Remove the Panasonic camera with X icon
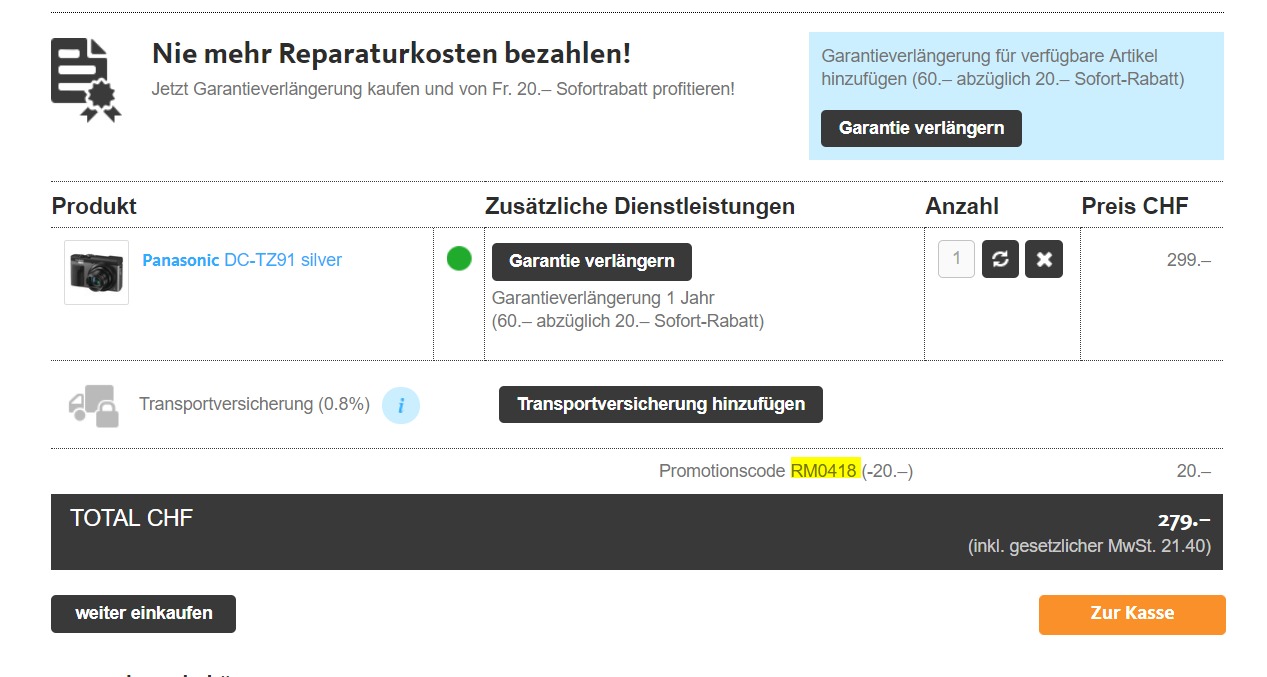This screenshot has width=1267, height=677. tap(1044, 259)
